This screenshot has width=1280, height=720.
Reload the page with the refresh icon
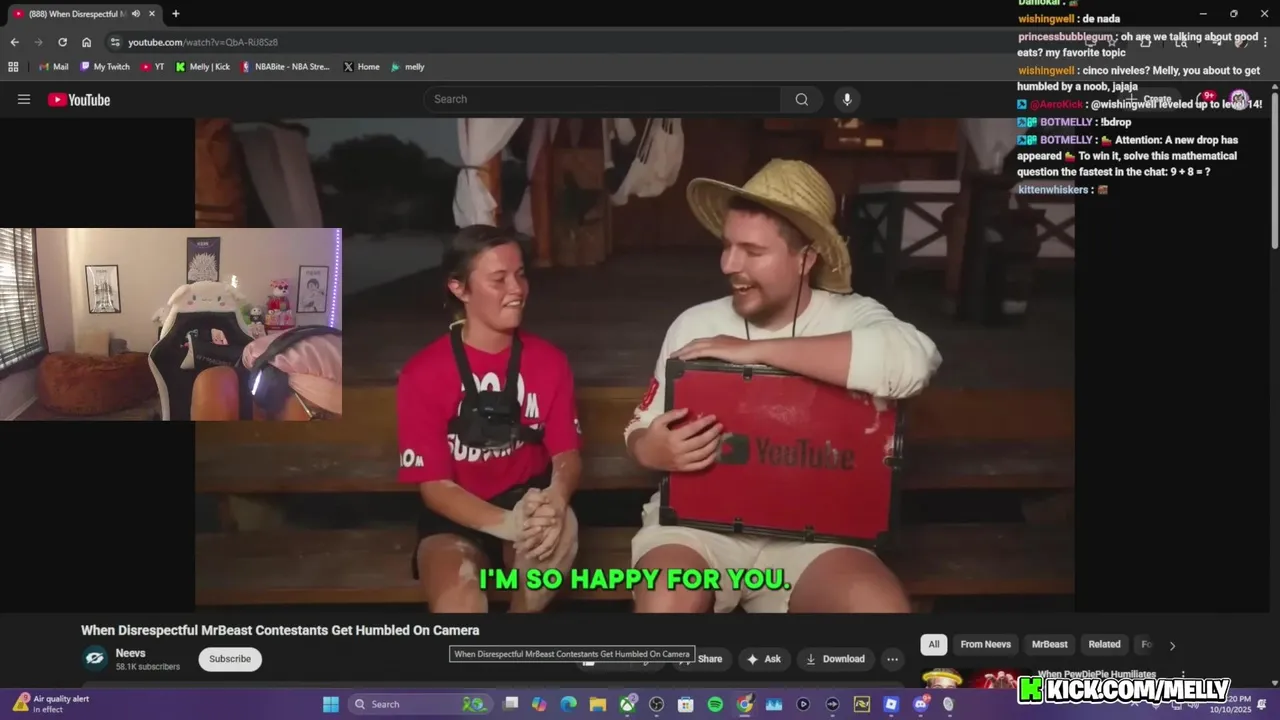[x=62, y=42]
